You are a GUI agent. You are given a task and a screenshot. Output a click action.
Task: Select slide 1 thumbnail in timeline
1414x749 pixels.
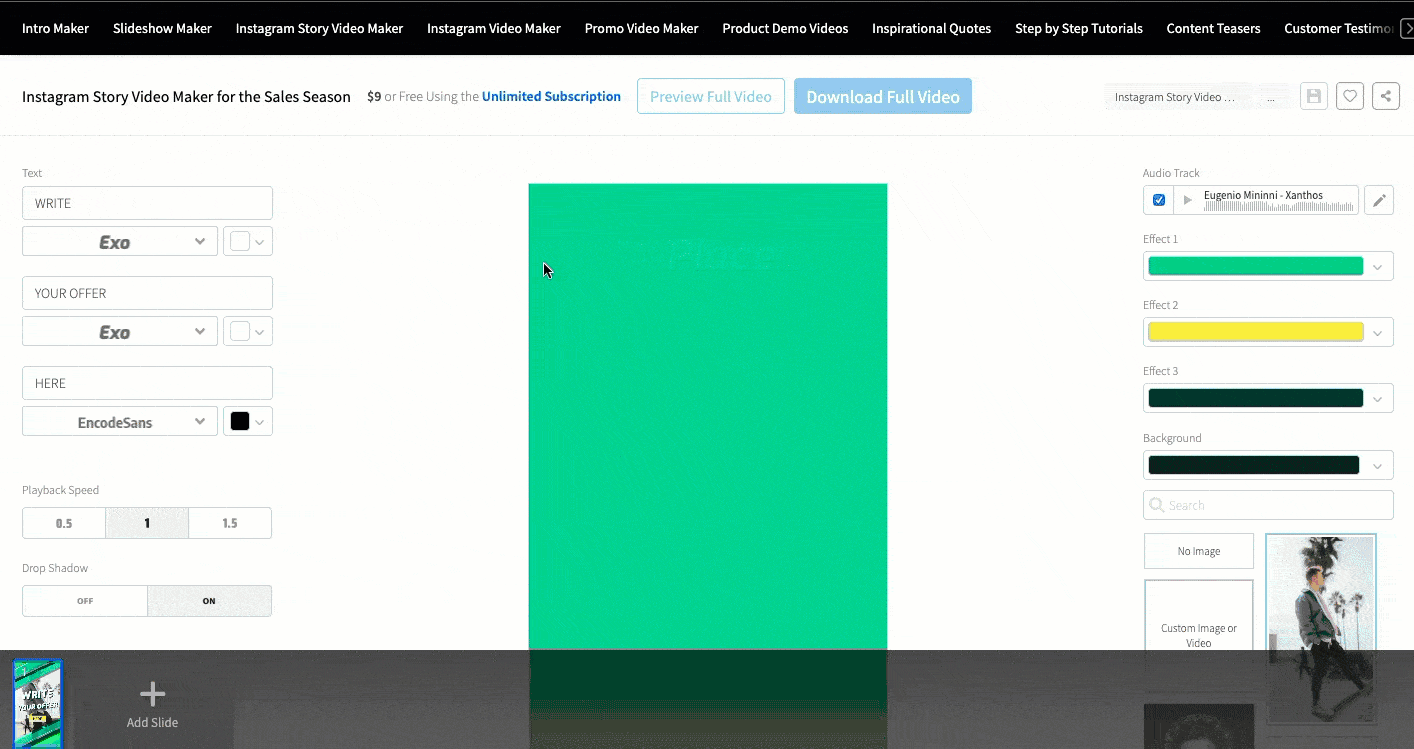point(38,703)
